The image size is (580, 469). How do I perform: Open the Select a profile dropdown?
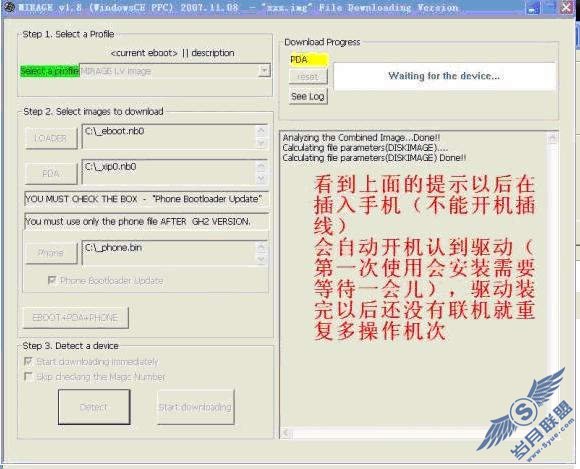coord(264,70)
